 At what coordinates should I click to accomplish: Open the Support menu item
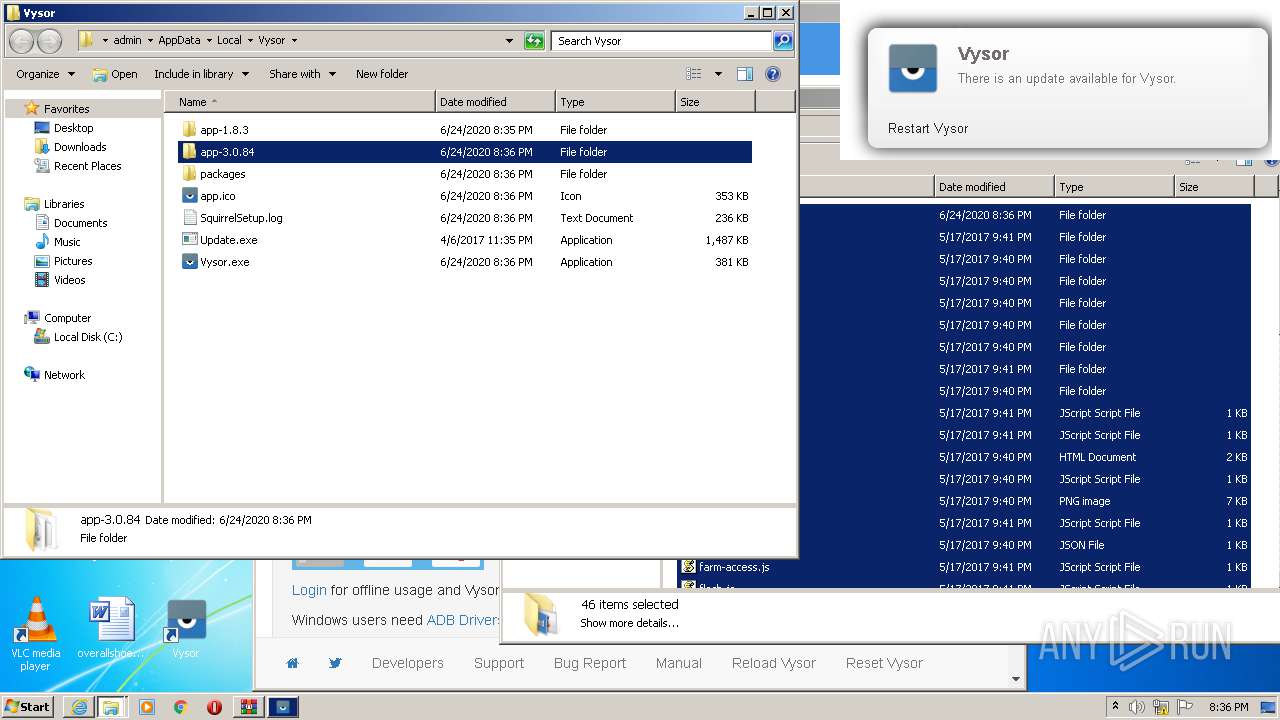[499, 663]
